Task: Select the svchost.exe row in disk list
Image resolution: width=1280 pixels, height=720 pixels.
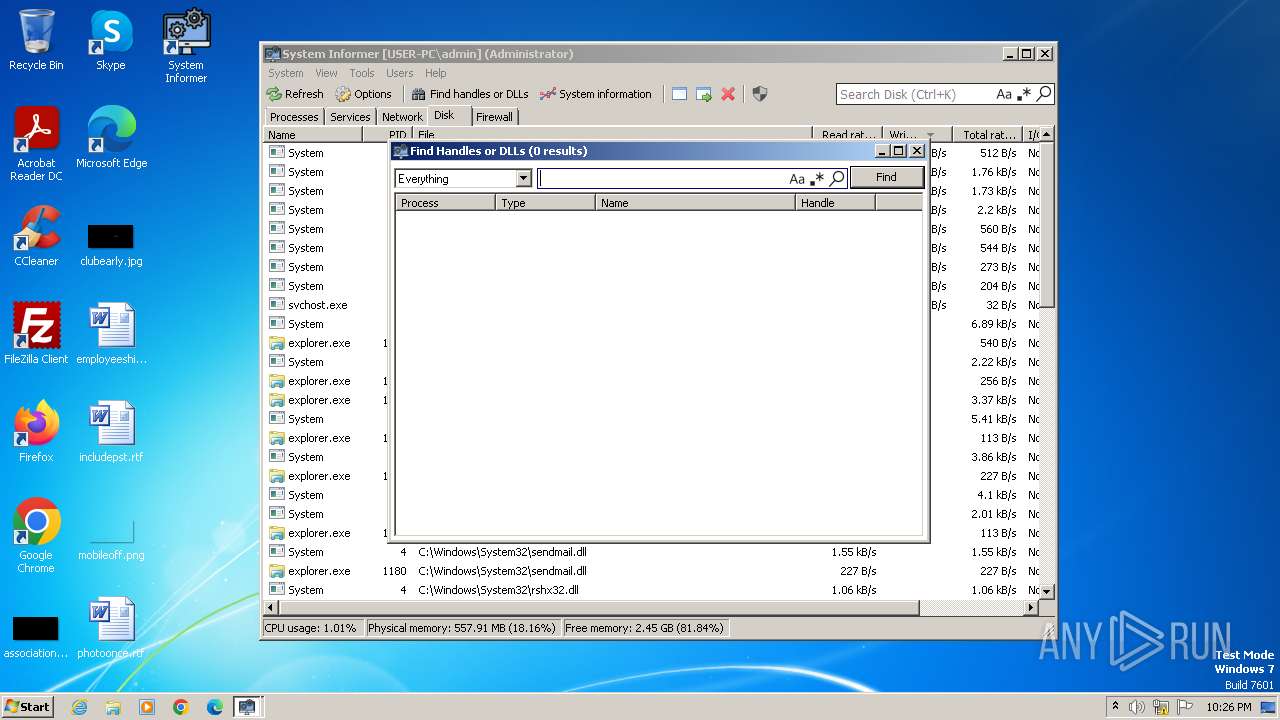Action: point(653,305)
